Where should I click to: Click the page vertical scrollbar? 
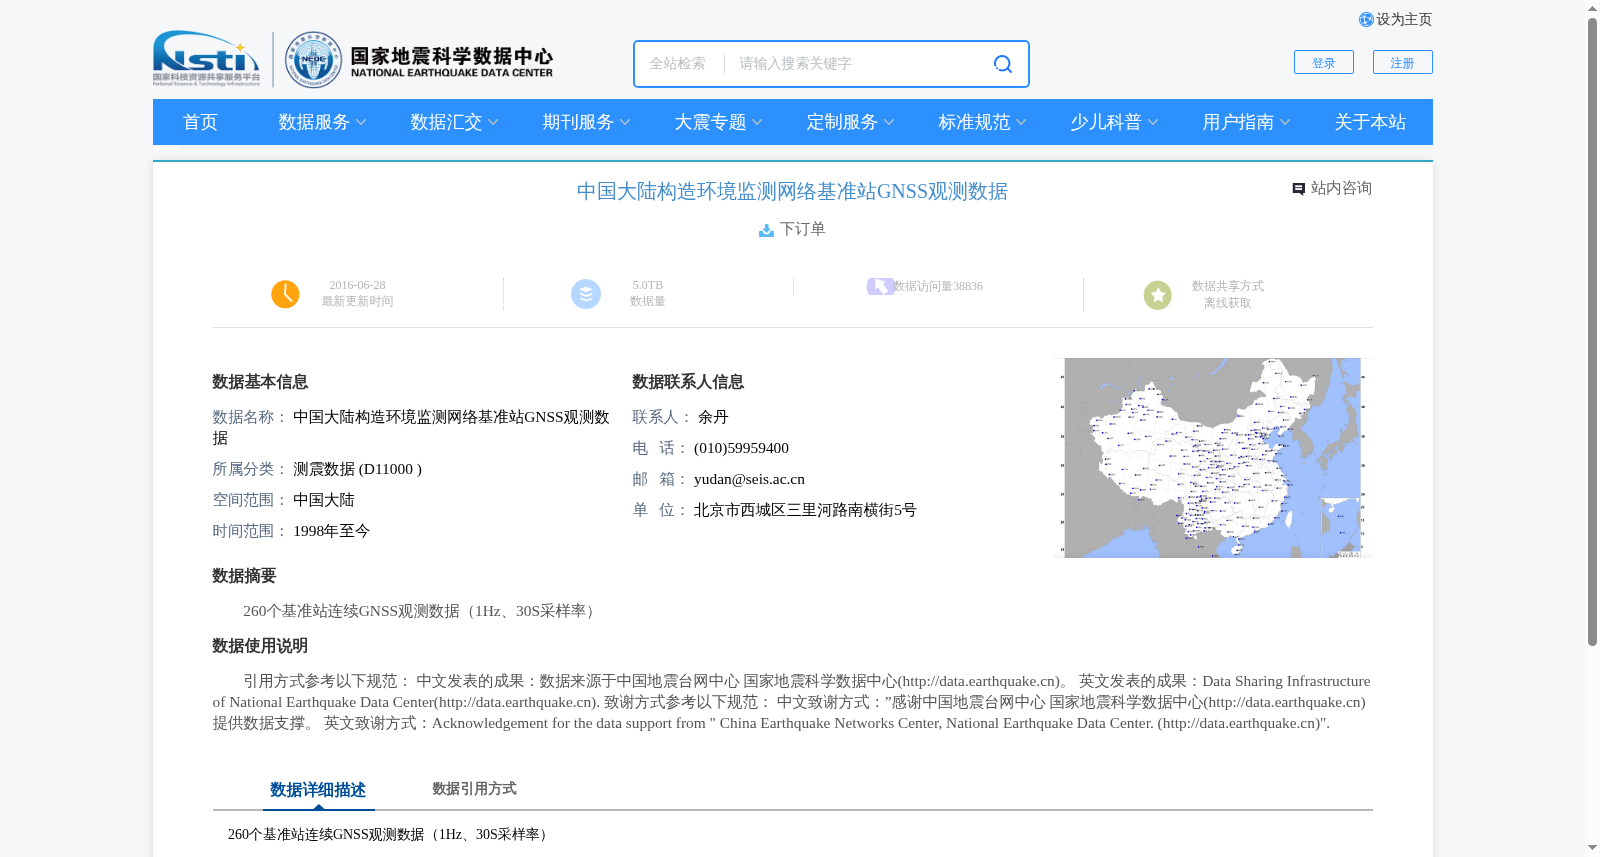[1592, 332]
